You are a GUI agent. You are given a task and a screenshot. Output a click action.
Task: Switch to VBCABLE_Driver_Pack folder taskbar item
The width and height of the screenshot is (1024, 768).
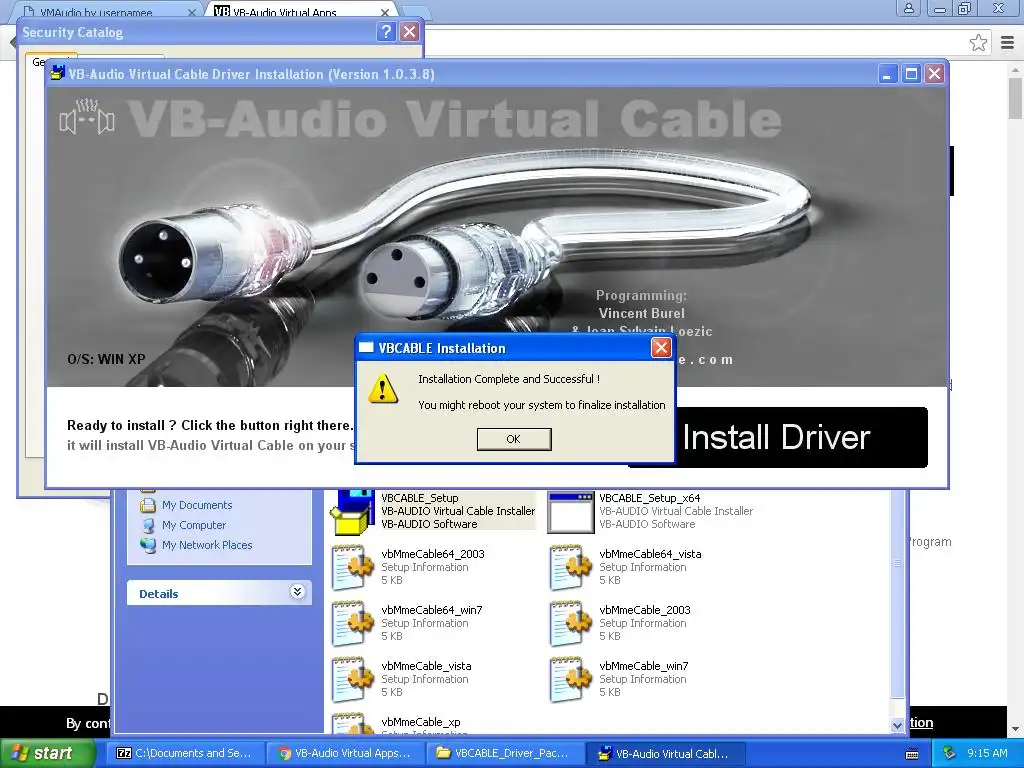pyautogui.click(x=505, y=753)
